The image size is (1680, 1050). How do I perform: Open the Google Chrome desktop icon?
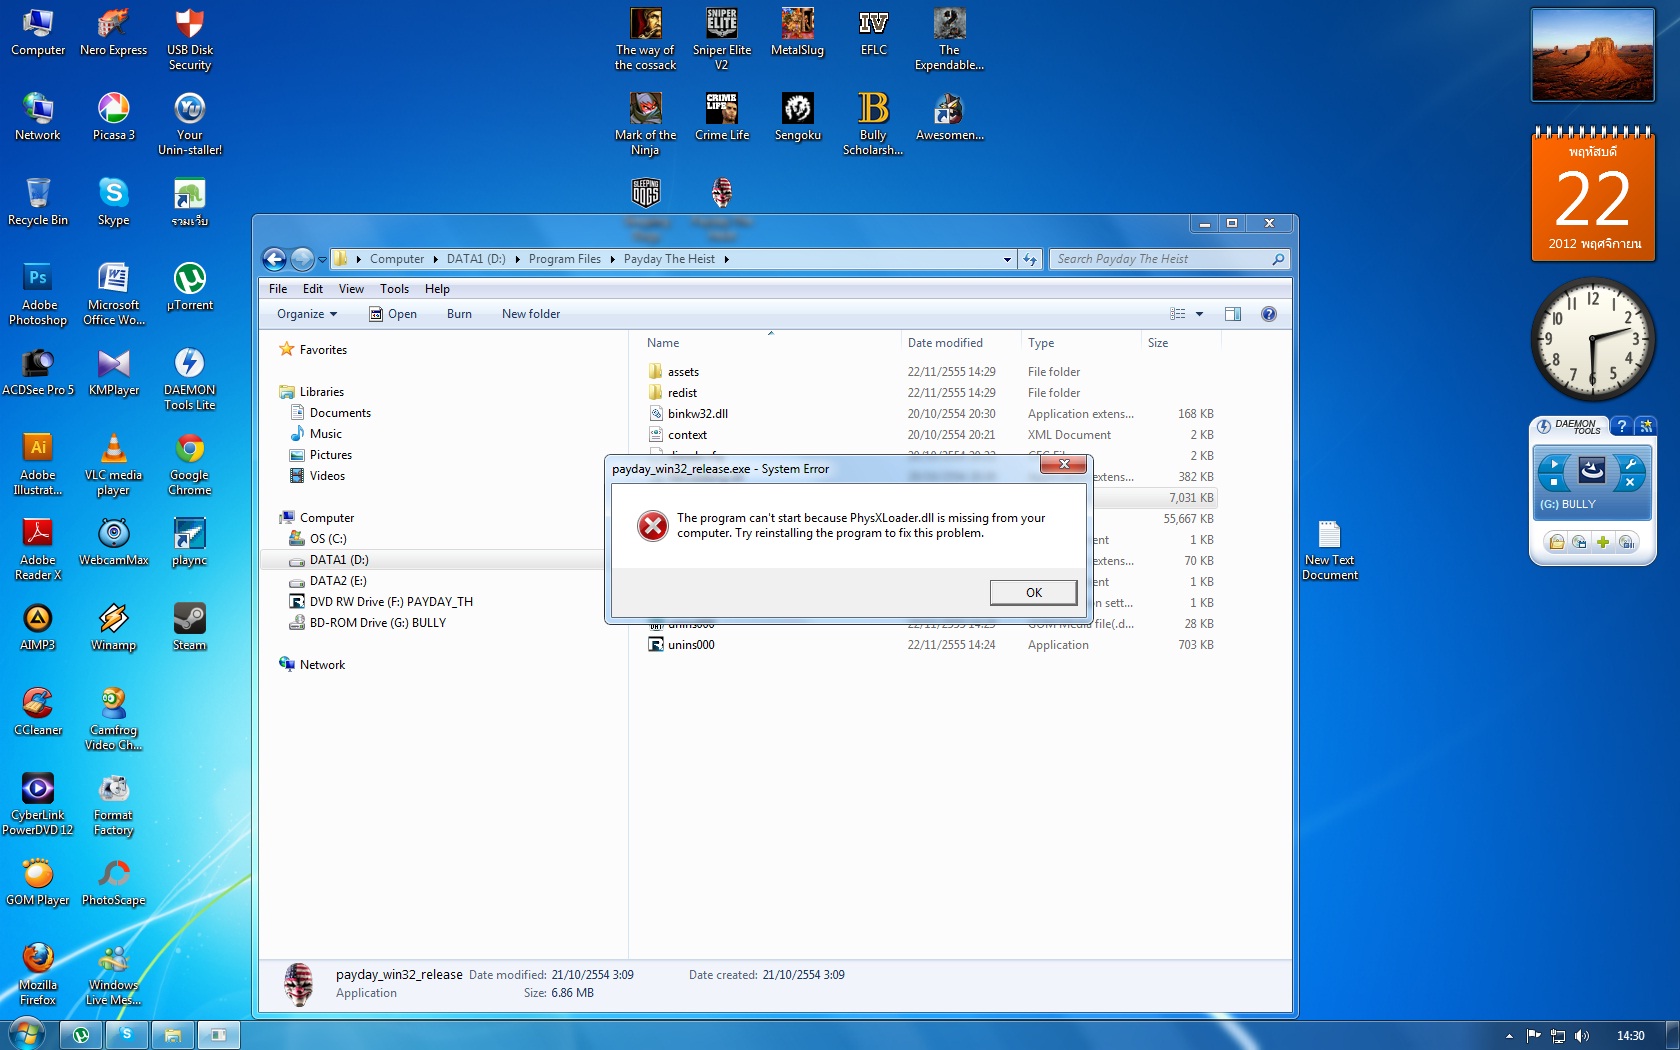pos(189,464)
